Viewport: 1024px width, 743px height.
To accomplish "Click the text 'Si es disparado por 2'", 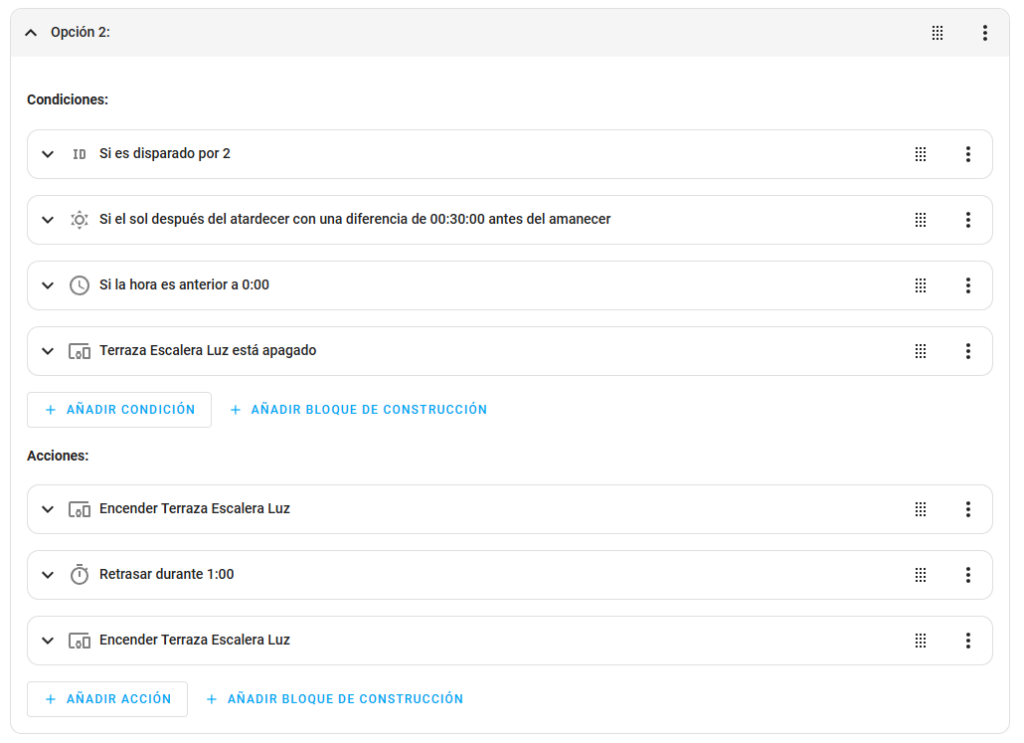I will (x=165, y=154).
